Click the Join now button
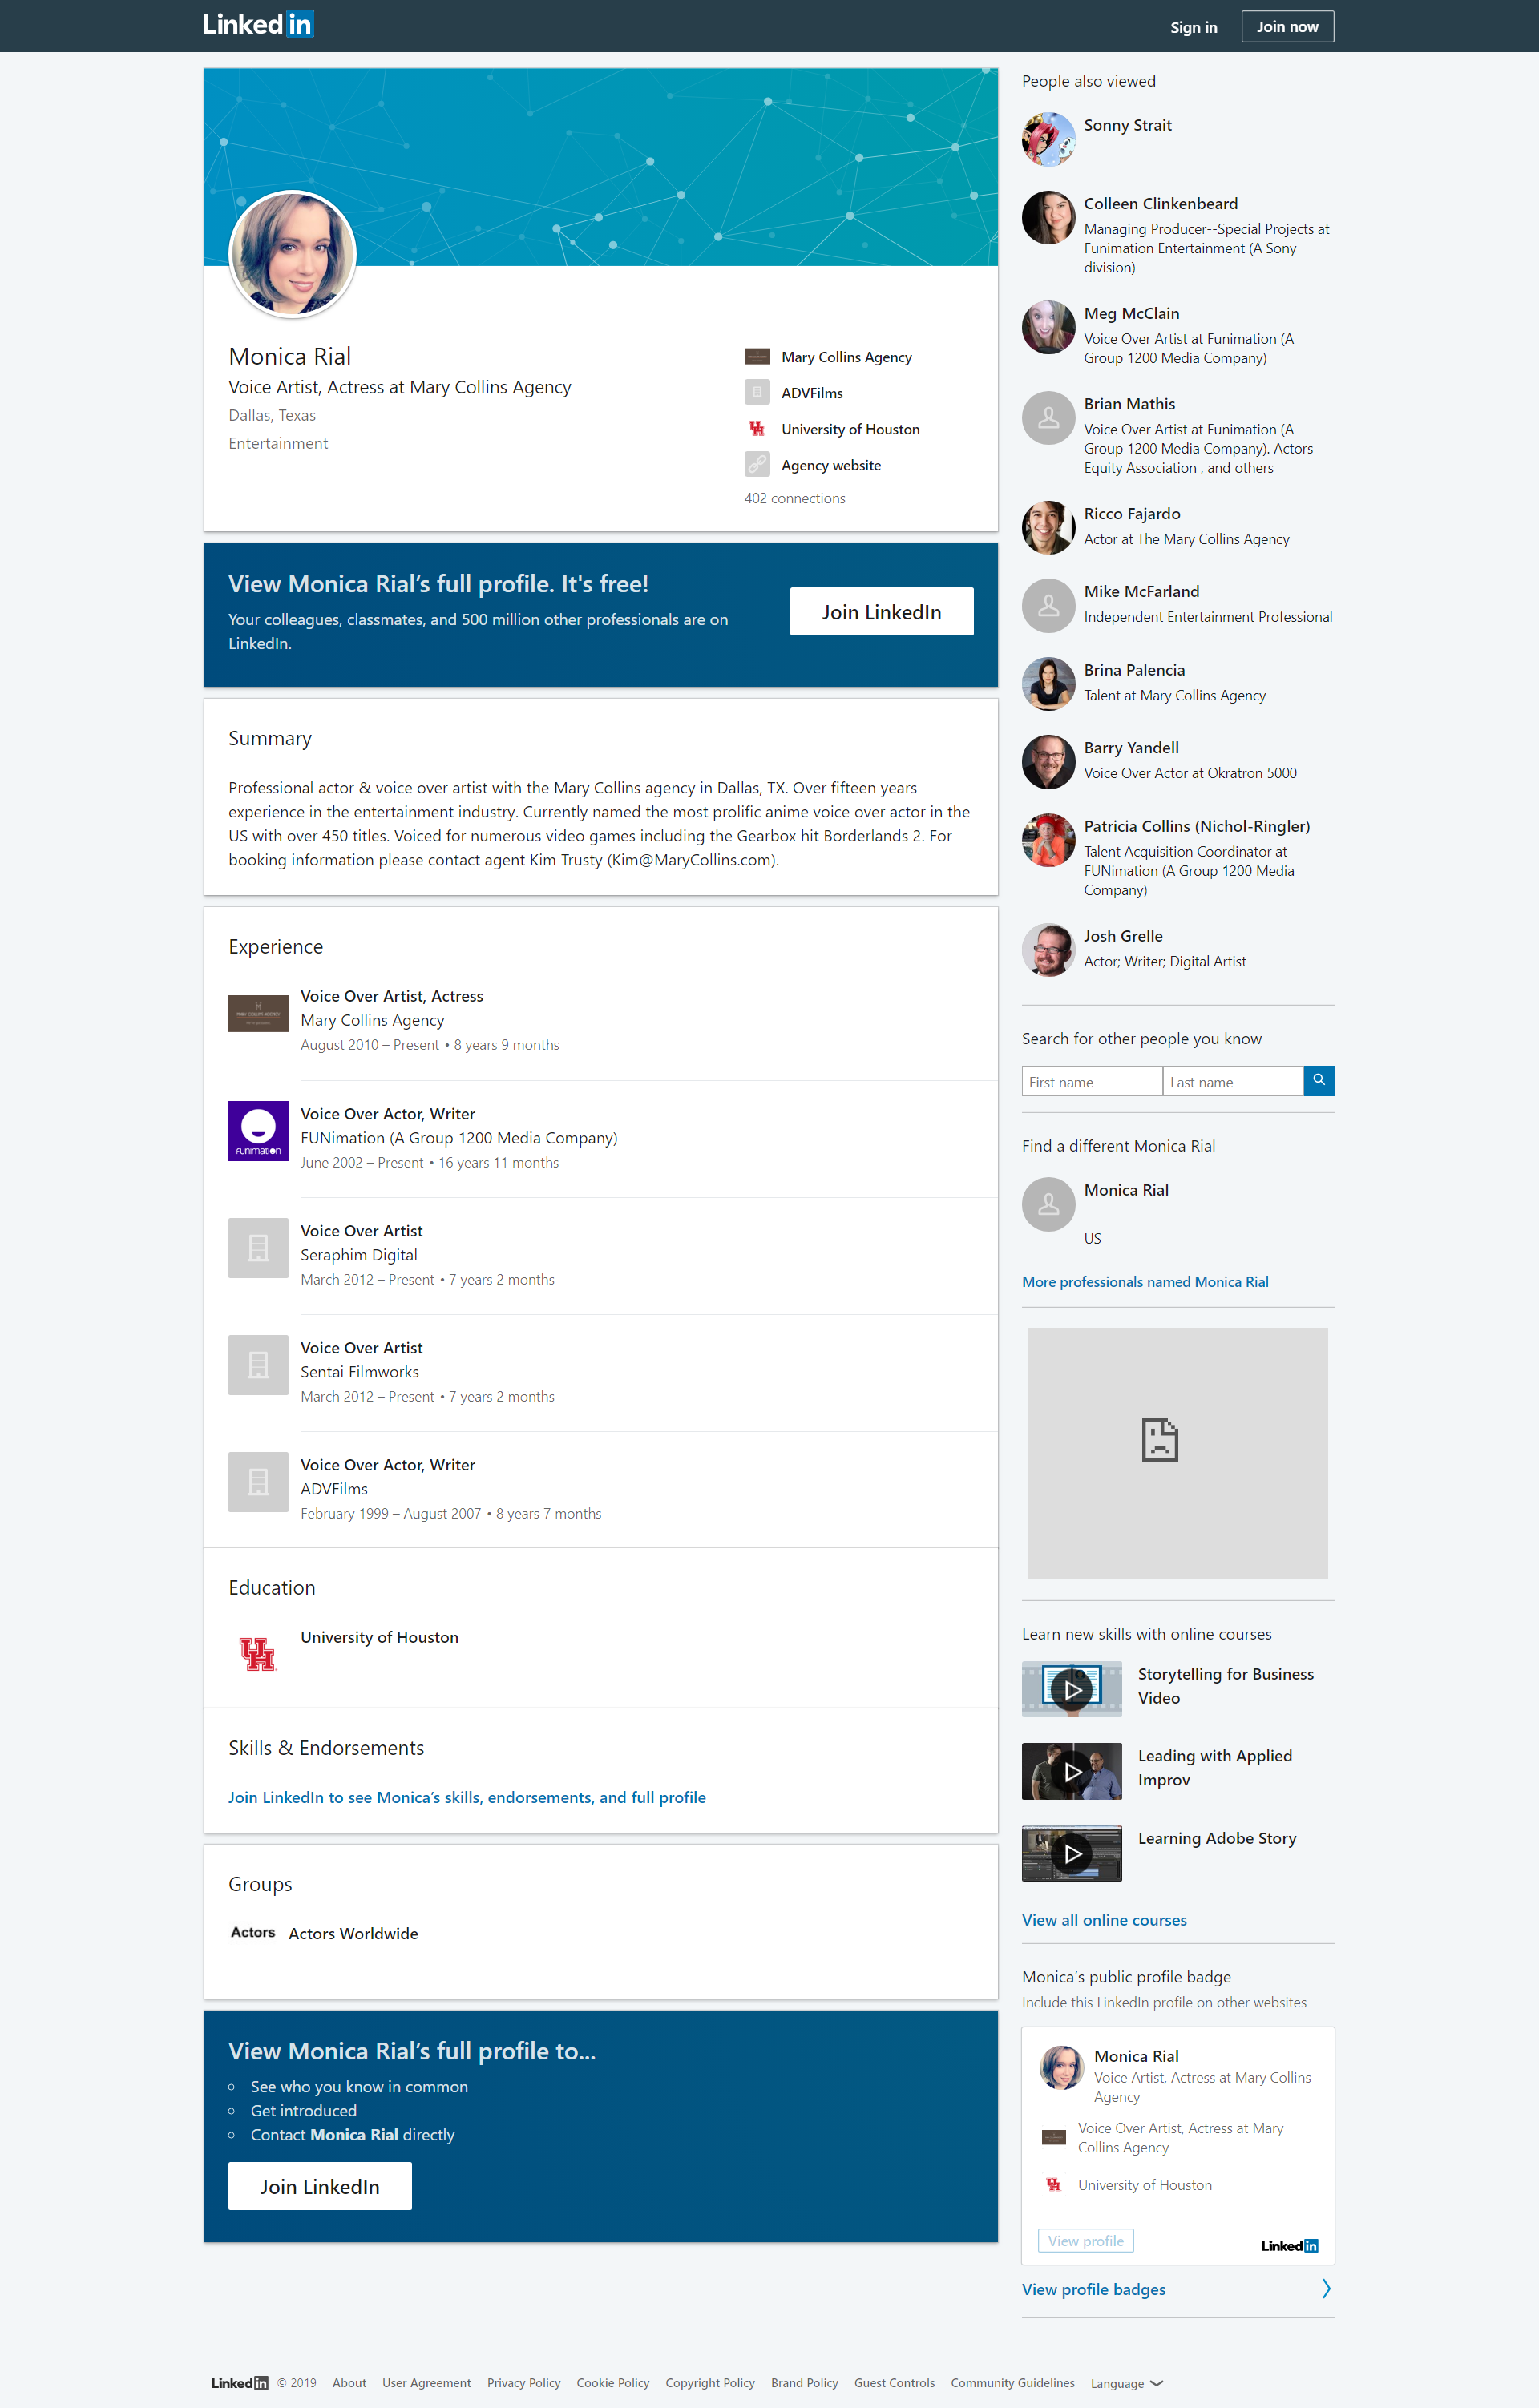This screenshot has height=2408, width=1539. pyautogui.click(x=1287, y=27)
